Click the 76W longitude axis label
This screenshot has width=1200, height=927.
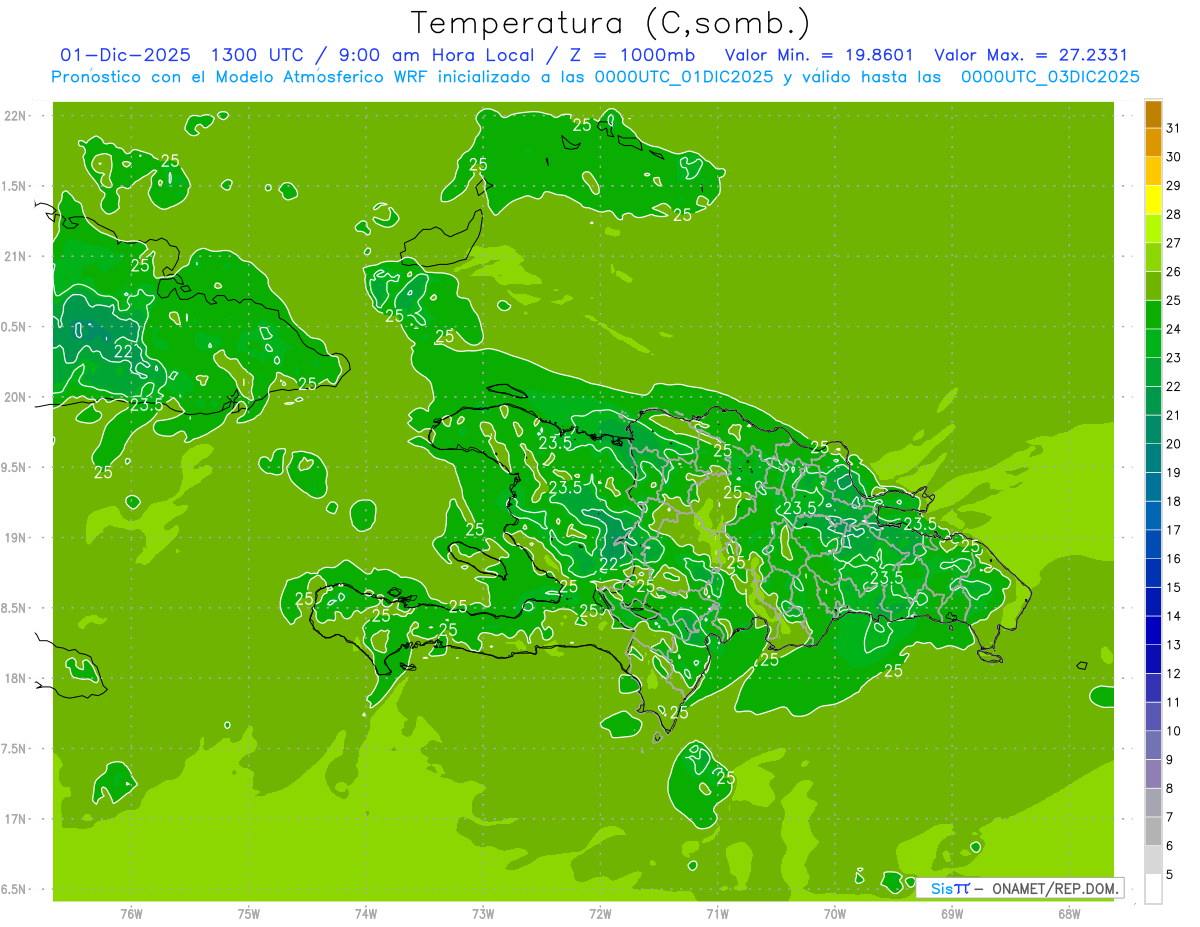click(x=131, y=914)
